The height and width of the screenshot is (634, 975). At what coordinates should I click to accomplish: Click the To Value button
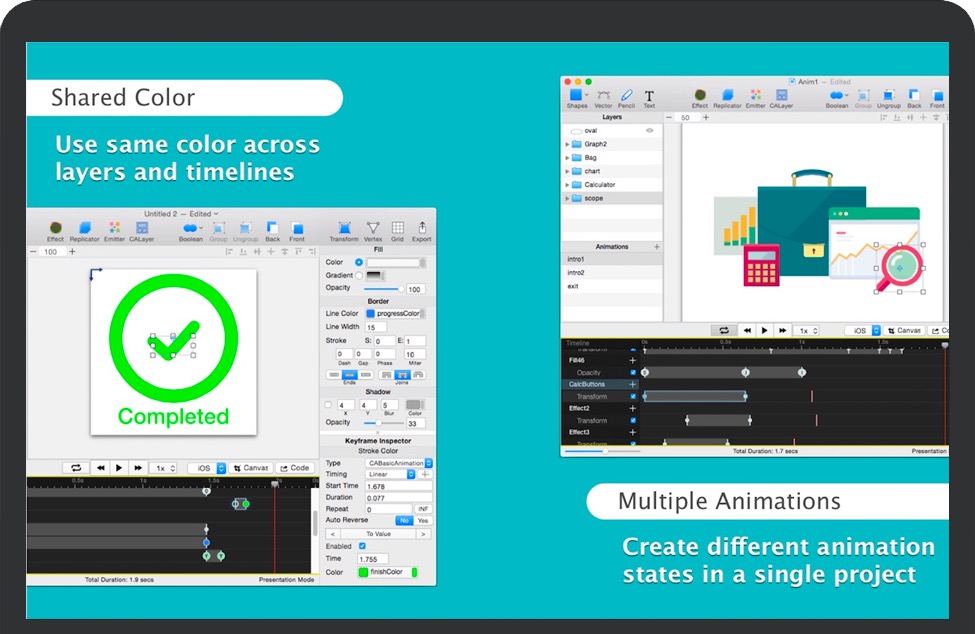[378, 534]
